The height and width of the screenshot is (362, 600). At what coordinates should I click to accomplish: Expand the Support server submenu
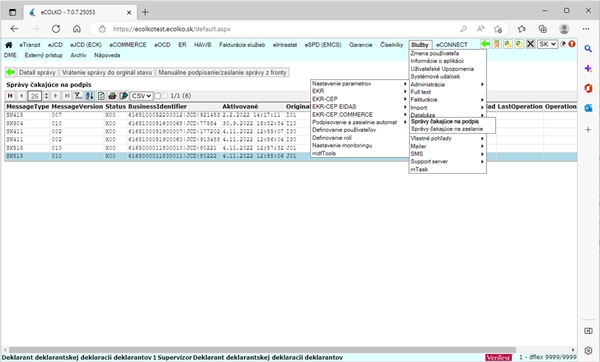coord(447,161)
